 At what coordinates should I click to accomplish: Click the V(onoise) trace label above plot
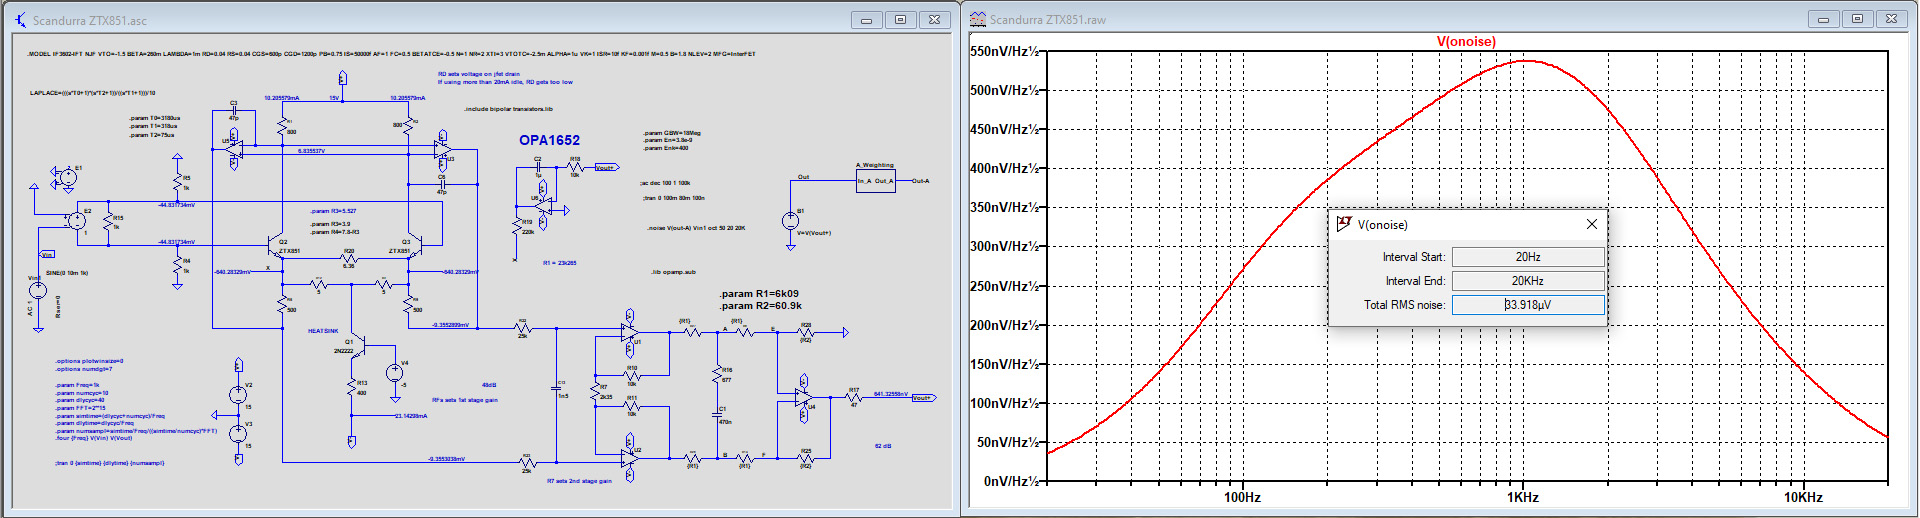(x=1466, y=41)
